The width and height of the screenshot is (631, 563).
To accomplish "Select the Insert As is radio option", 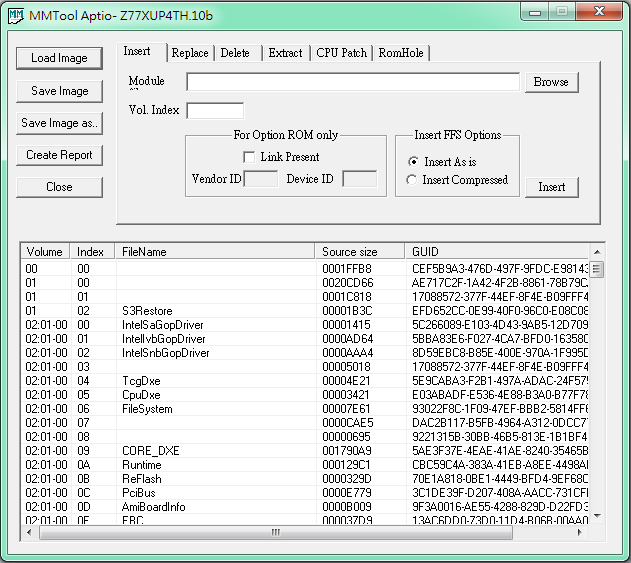I will [x=413, y=162].
